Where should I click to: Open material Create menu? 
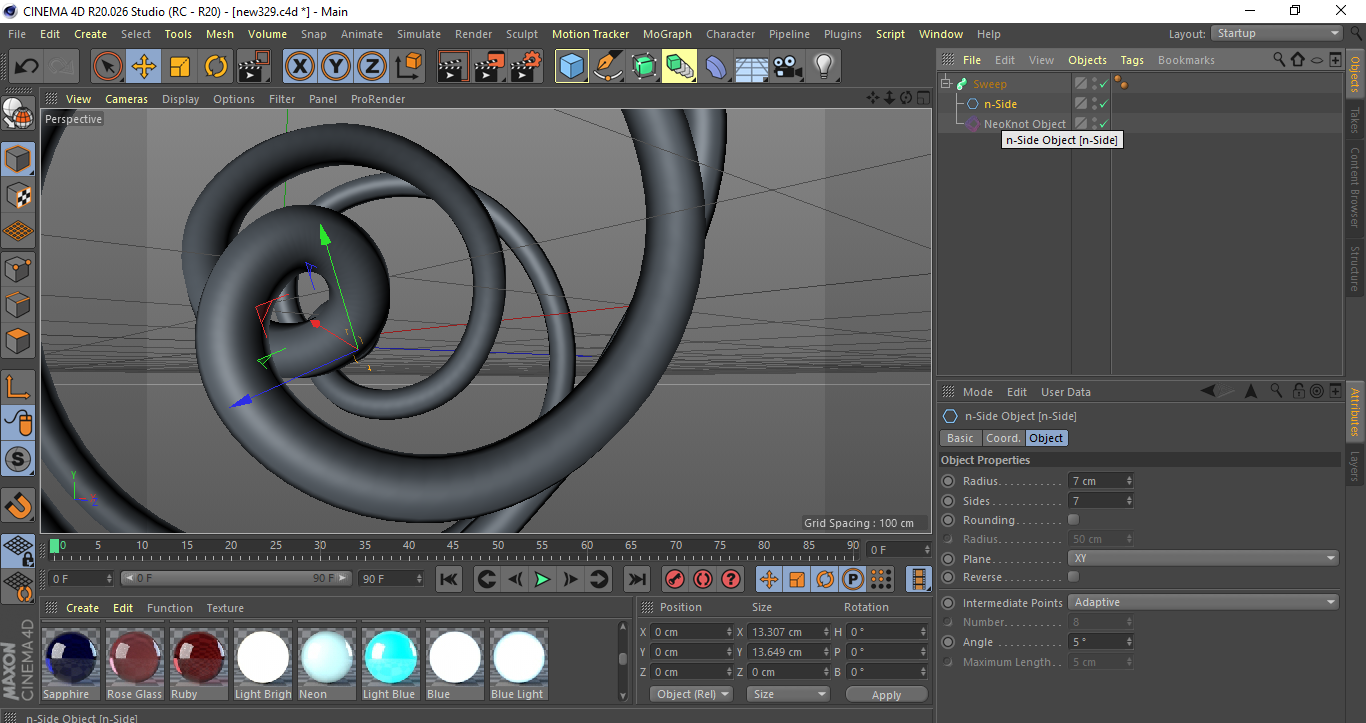(82, 608)
